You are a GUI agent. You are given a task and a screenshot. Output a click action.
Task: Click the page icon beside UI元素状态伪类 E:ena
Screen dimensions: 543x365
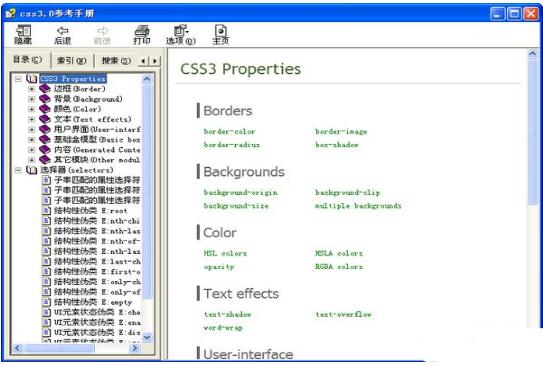coord(46,322)
